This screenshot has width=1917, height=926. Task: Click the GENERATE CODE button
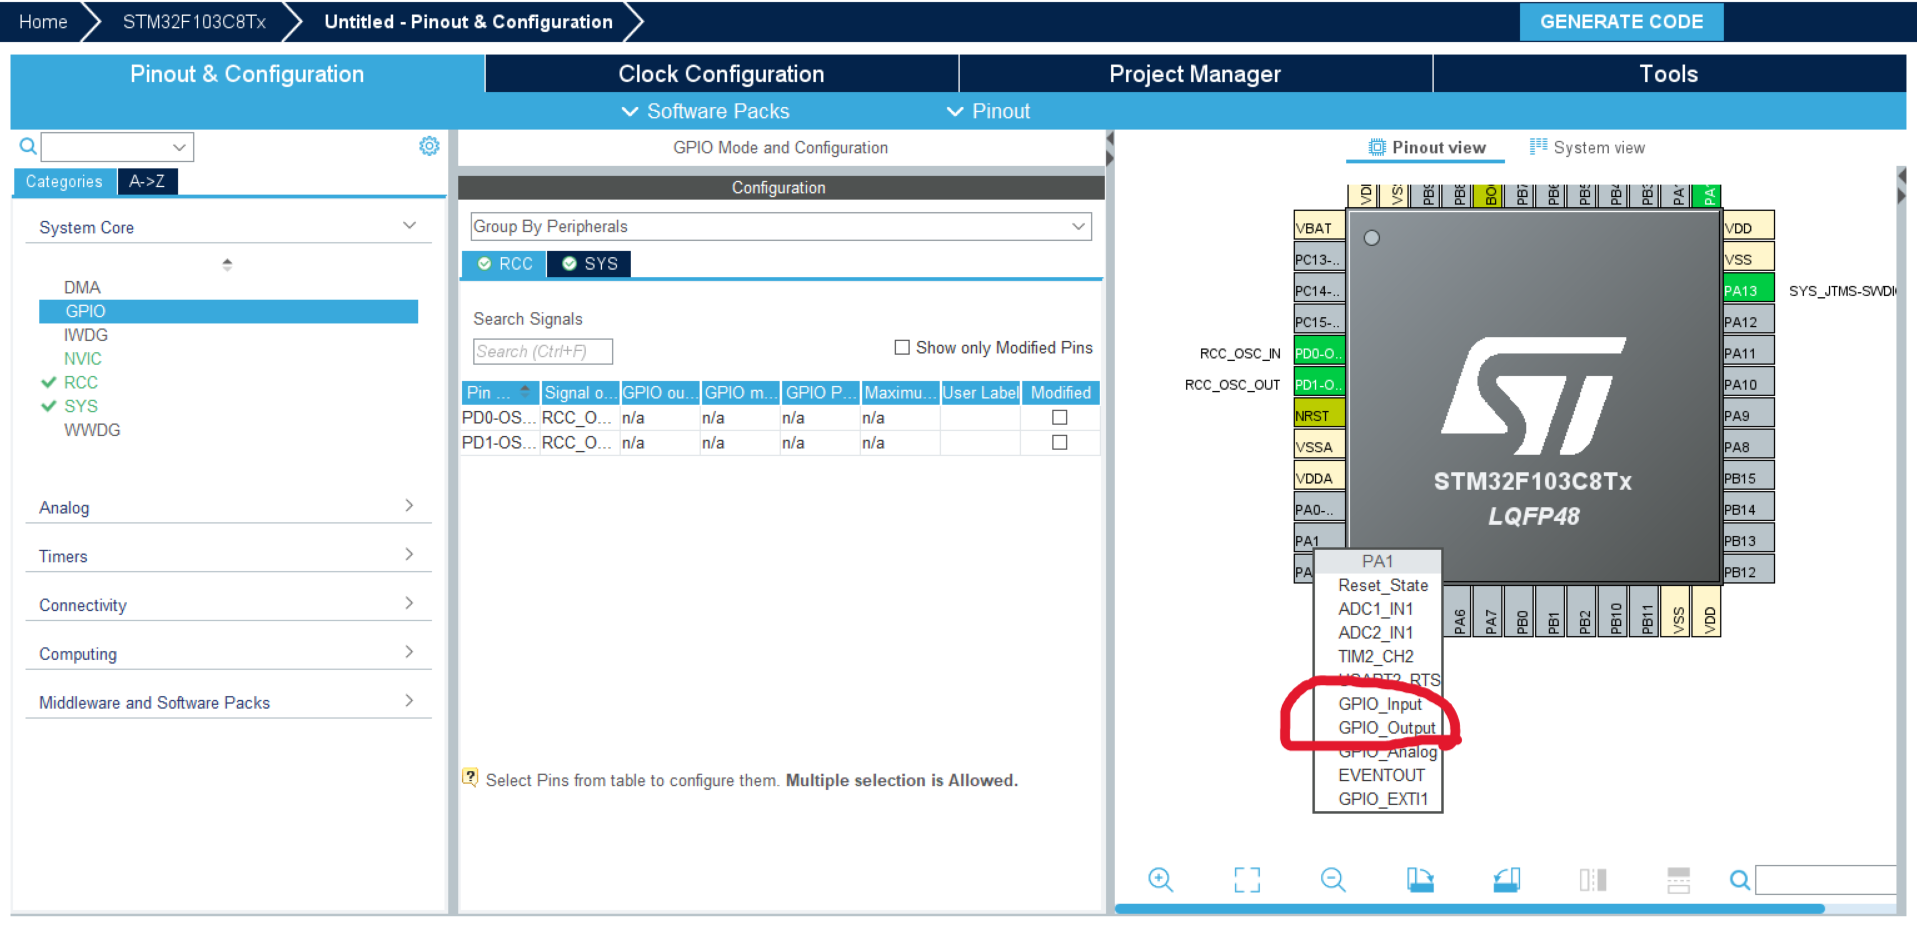point(1621,22)
